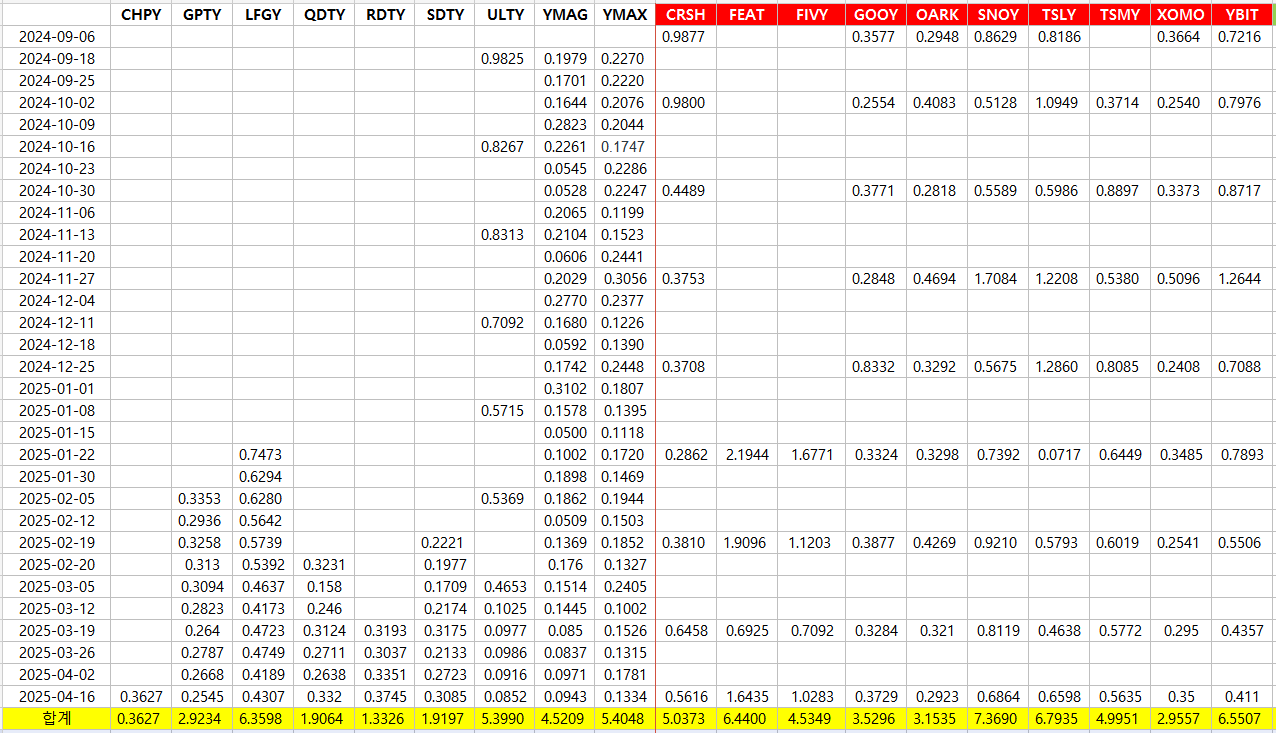Select the FEAT total value 6.4400

click(x=747, y=718)
